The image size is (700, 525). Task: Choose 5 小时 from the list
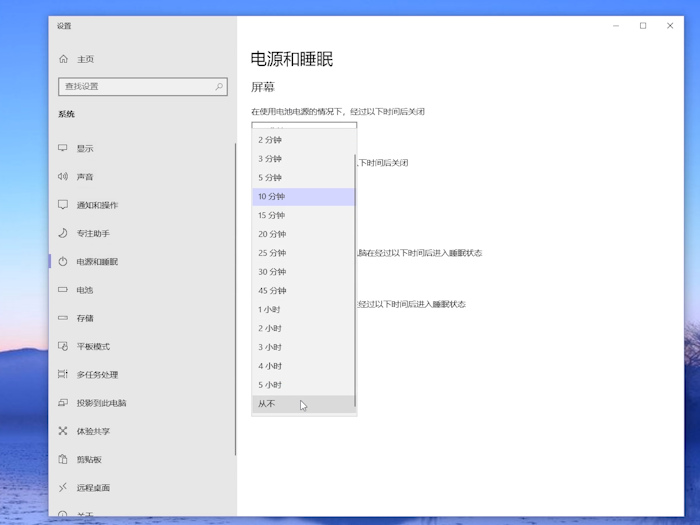pos(304,385)
